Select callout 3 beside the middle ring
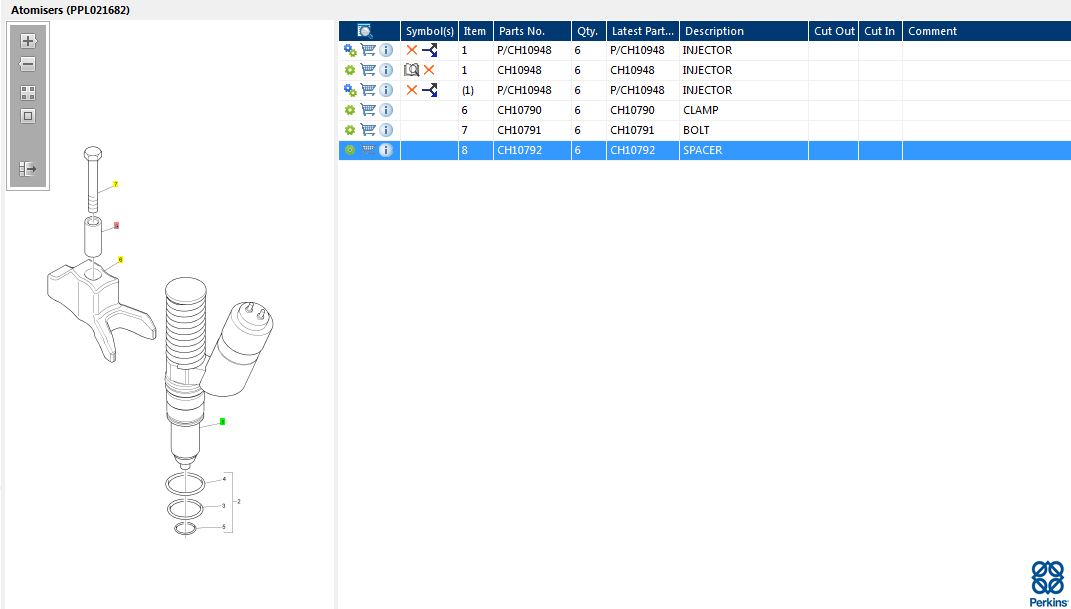 [x=223, y=506]
